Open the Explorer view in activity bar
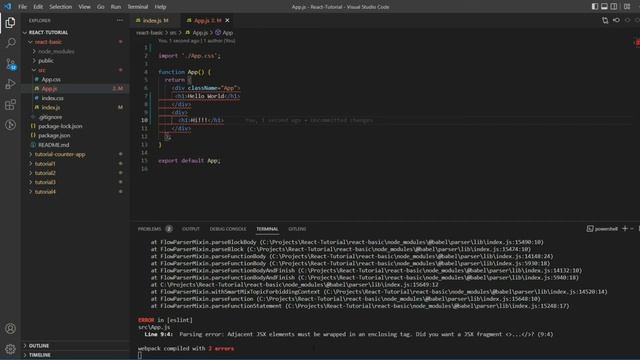The image size is (640, 360). (x=10, y=22)
